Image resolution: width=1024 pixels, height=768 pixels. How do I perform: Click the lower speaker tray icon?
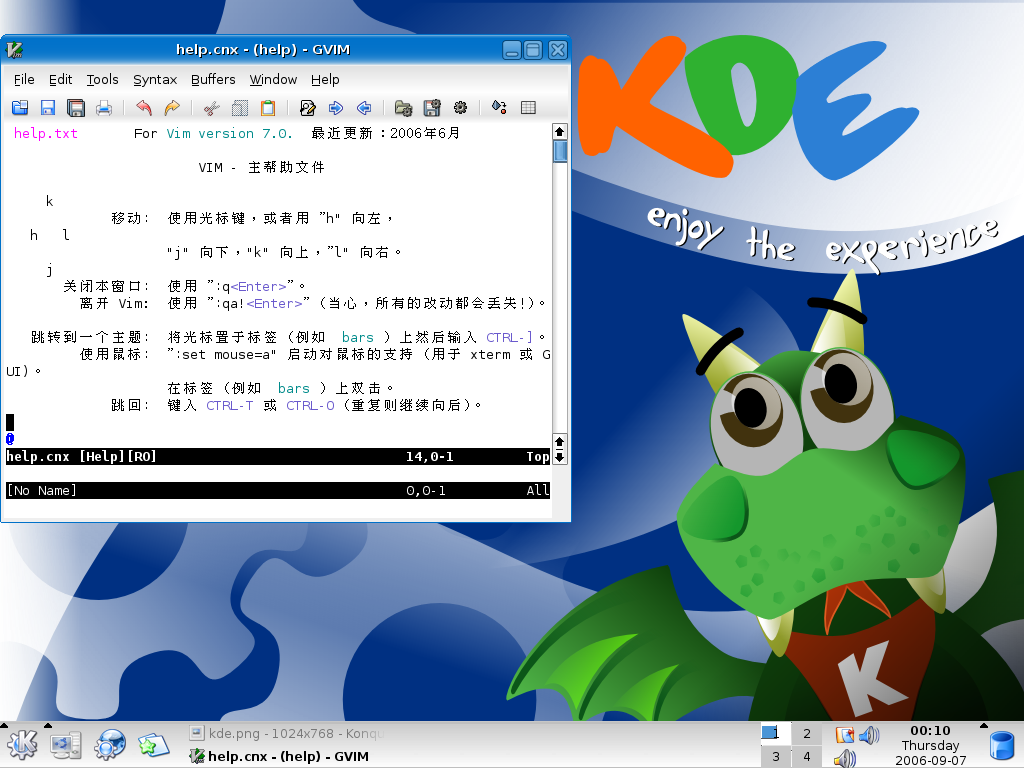pyautogui.click(x=845, y=758)
